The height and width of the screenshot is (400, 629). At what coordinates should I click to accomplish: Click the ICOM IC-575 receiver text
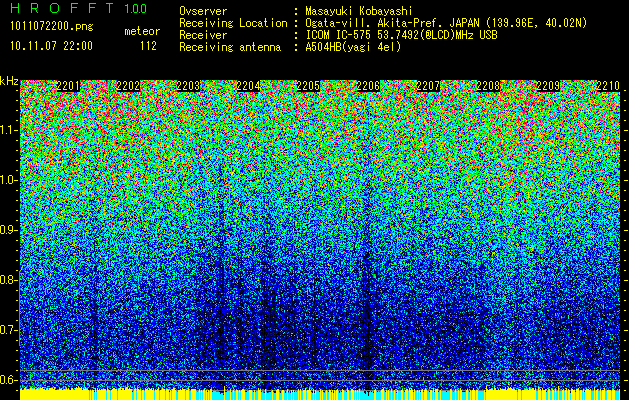pos(401,35)
